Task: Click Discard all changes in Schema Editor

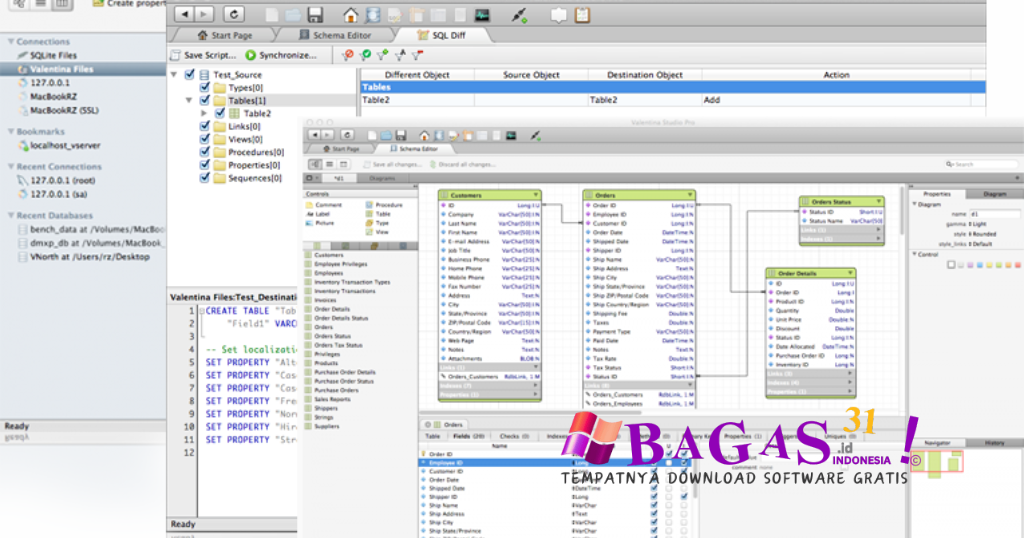Action: (x=463, y=165)
